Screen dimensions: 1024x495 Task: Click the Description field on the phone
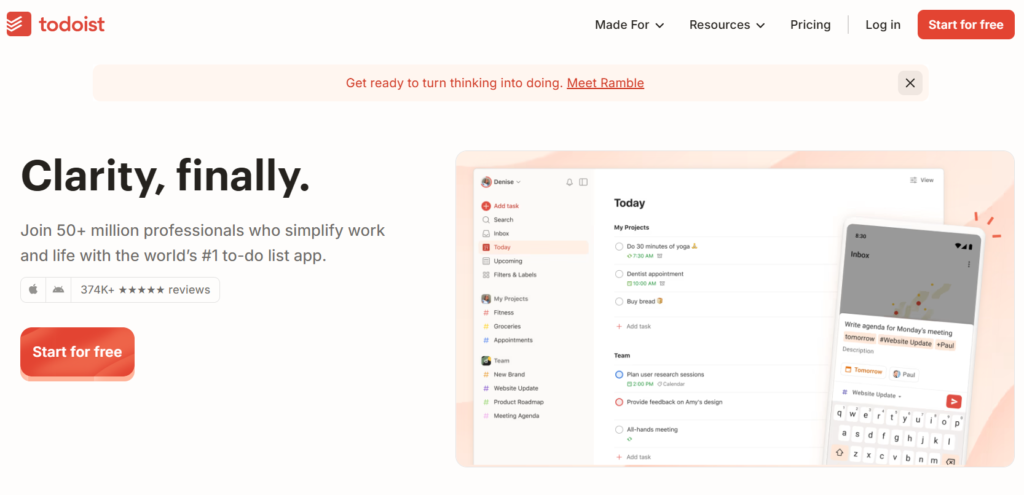857,350
